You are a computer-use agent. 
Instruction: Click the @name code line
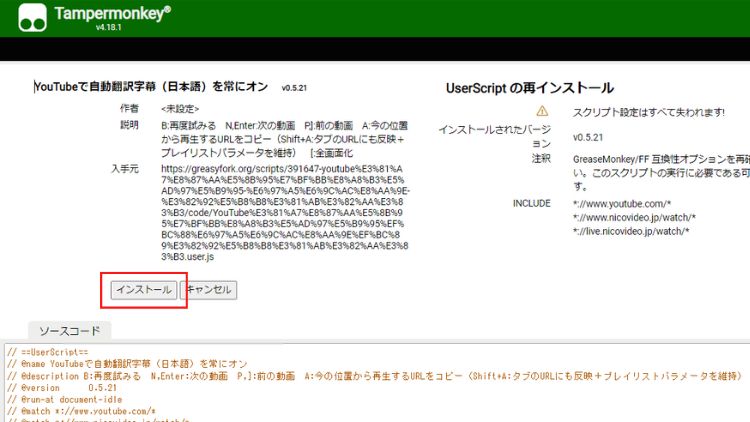coord(127,364)
